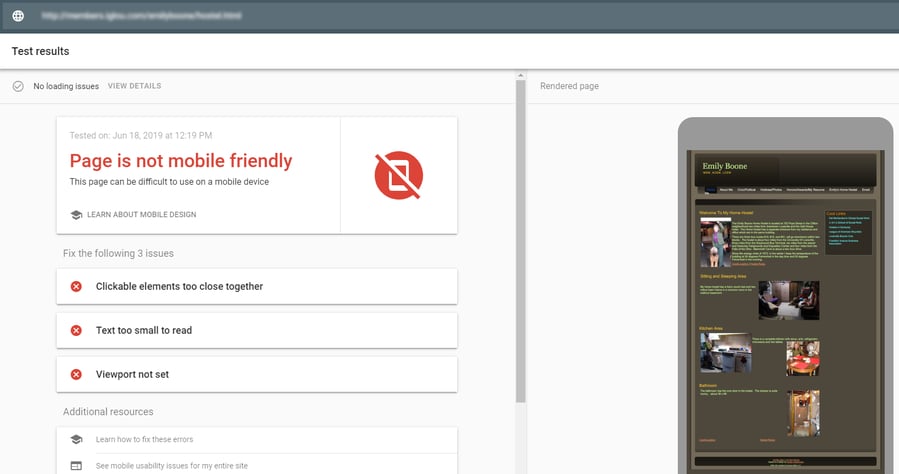Open the LEARN ABOUT MOBILE DESIGN link
Image resolution: width=899 pixels, height=474 pixels.
pos(141,215)
